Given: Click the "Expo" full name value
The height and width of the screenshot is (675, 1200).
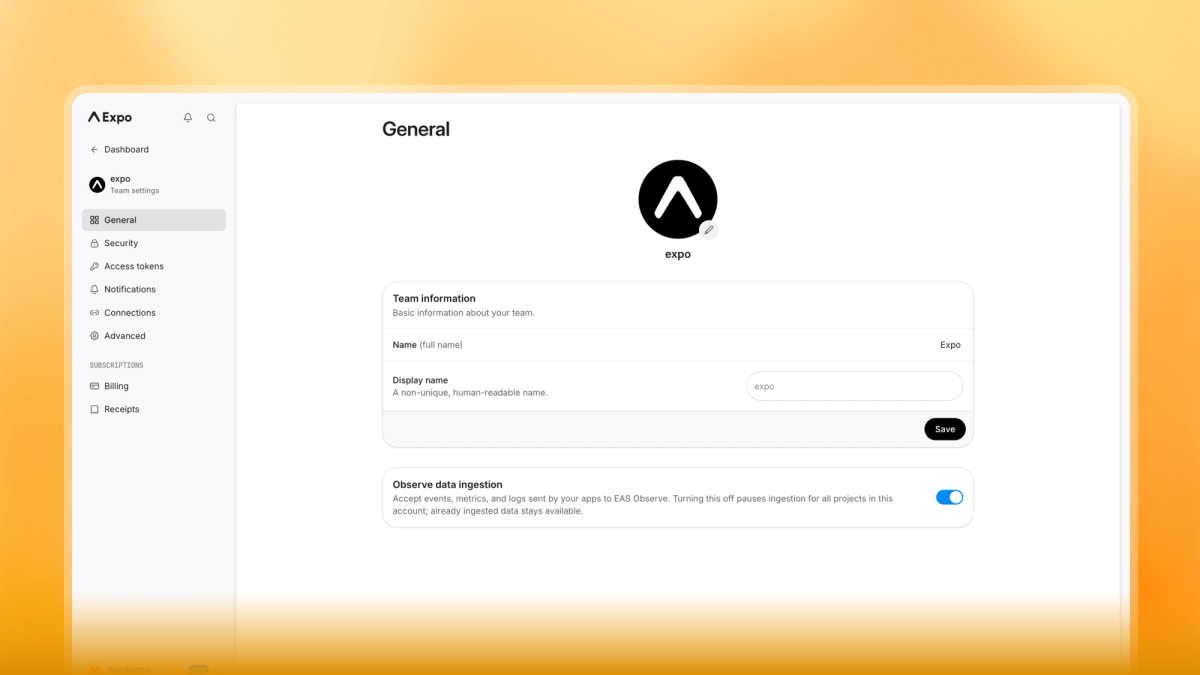Looking at the screenshot, I should tap(950, 345).
